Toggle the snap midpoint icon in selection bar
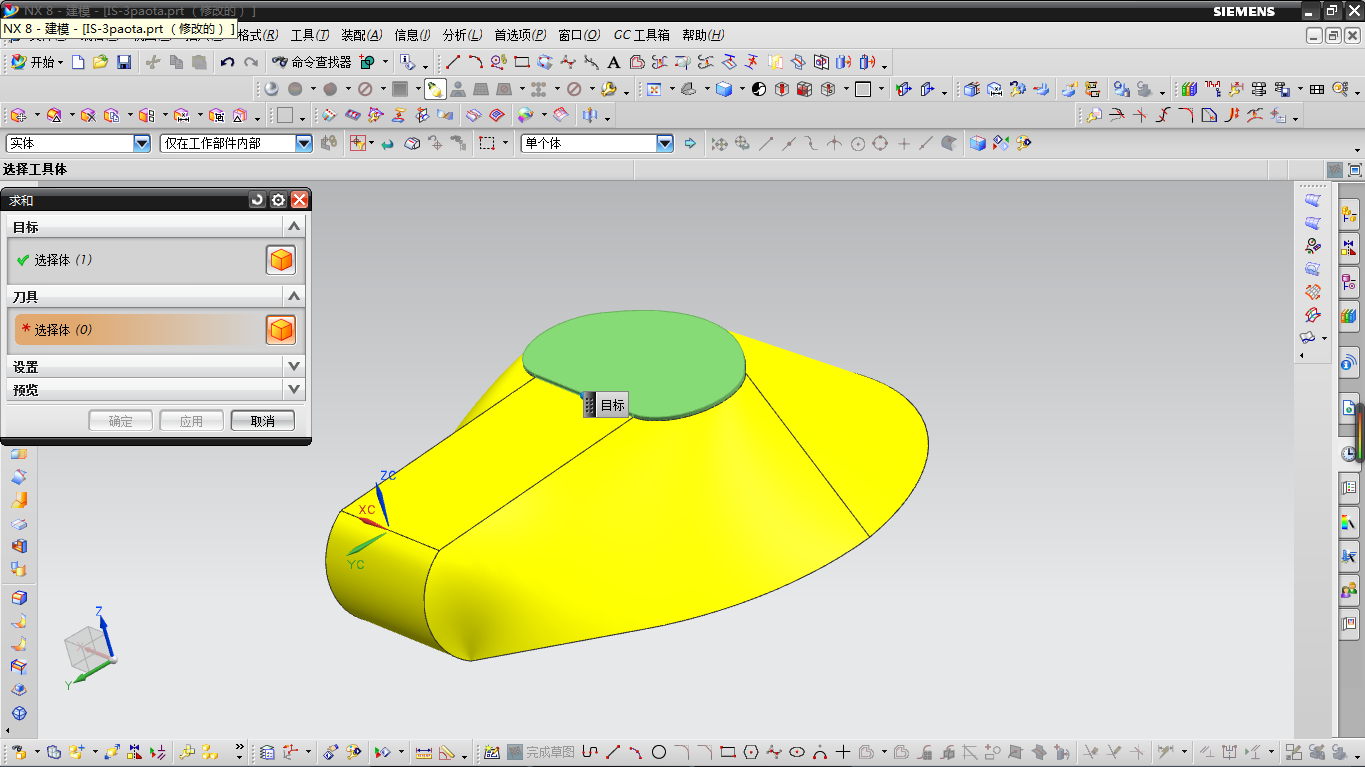The height and width of the screenshot is (767, 1365). tap(789, 144)
